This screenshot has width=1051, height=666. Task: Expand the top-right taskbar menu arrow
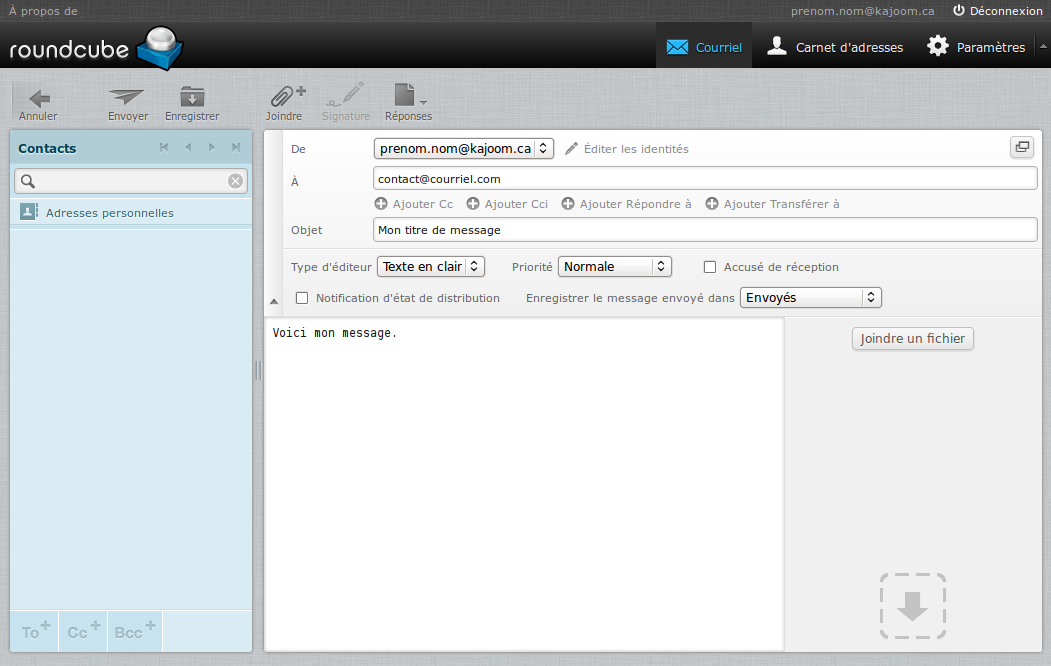coord(1043,46)
